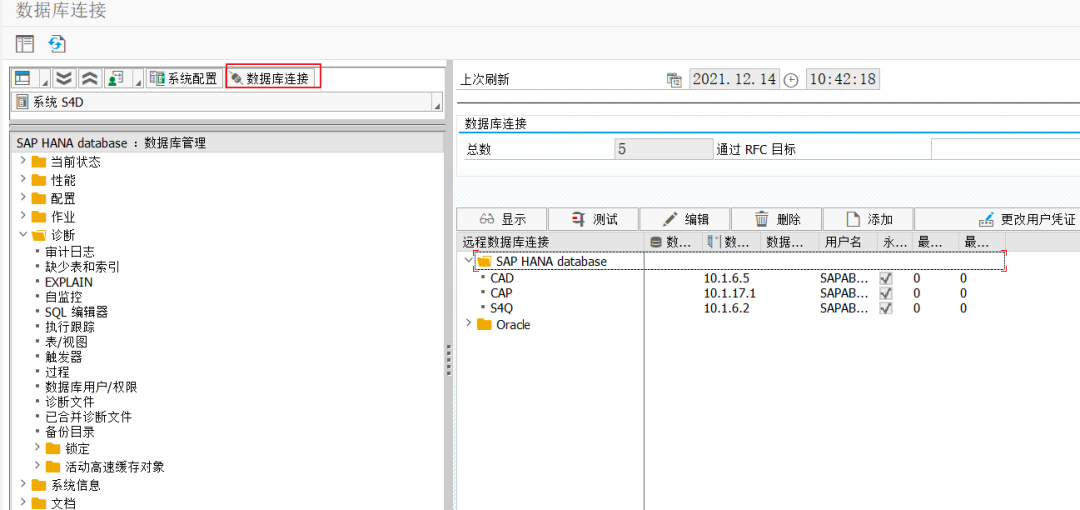Screen dimensions: 1080x510
Task: Expand the 配置 folder
Action: [23, 198]
